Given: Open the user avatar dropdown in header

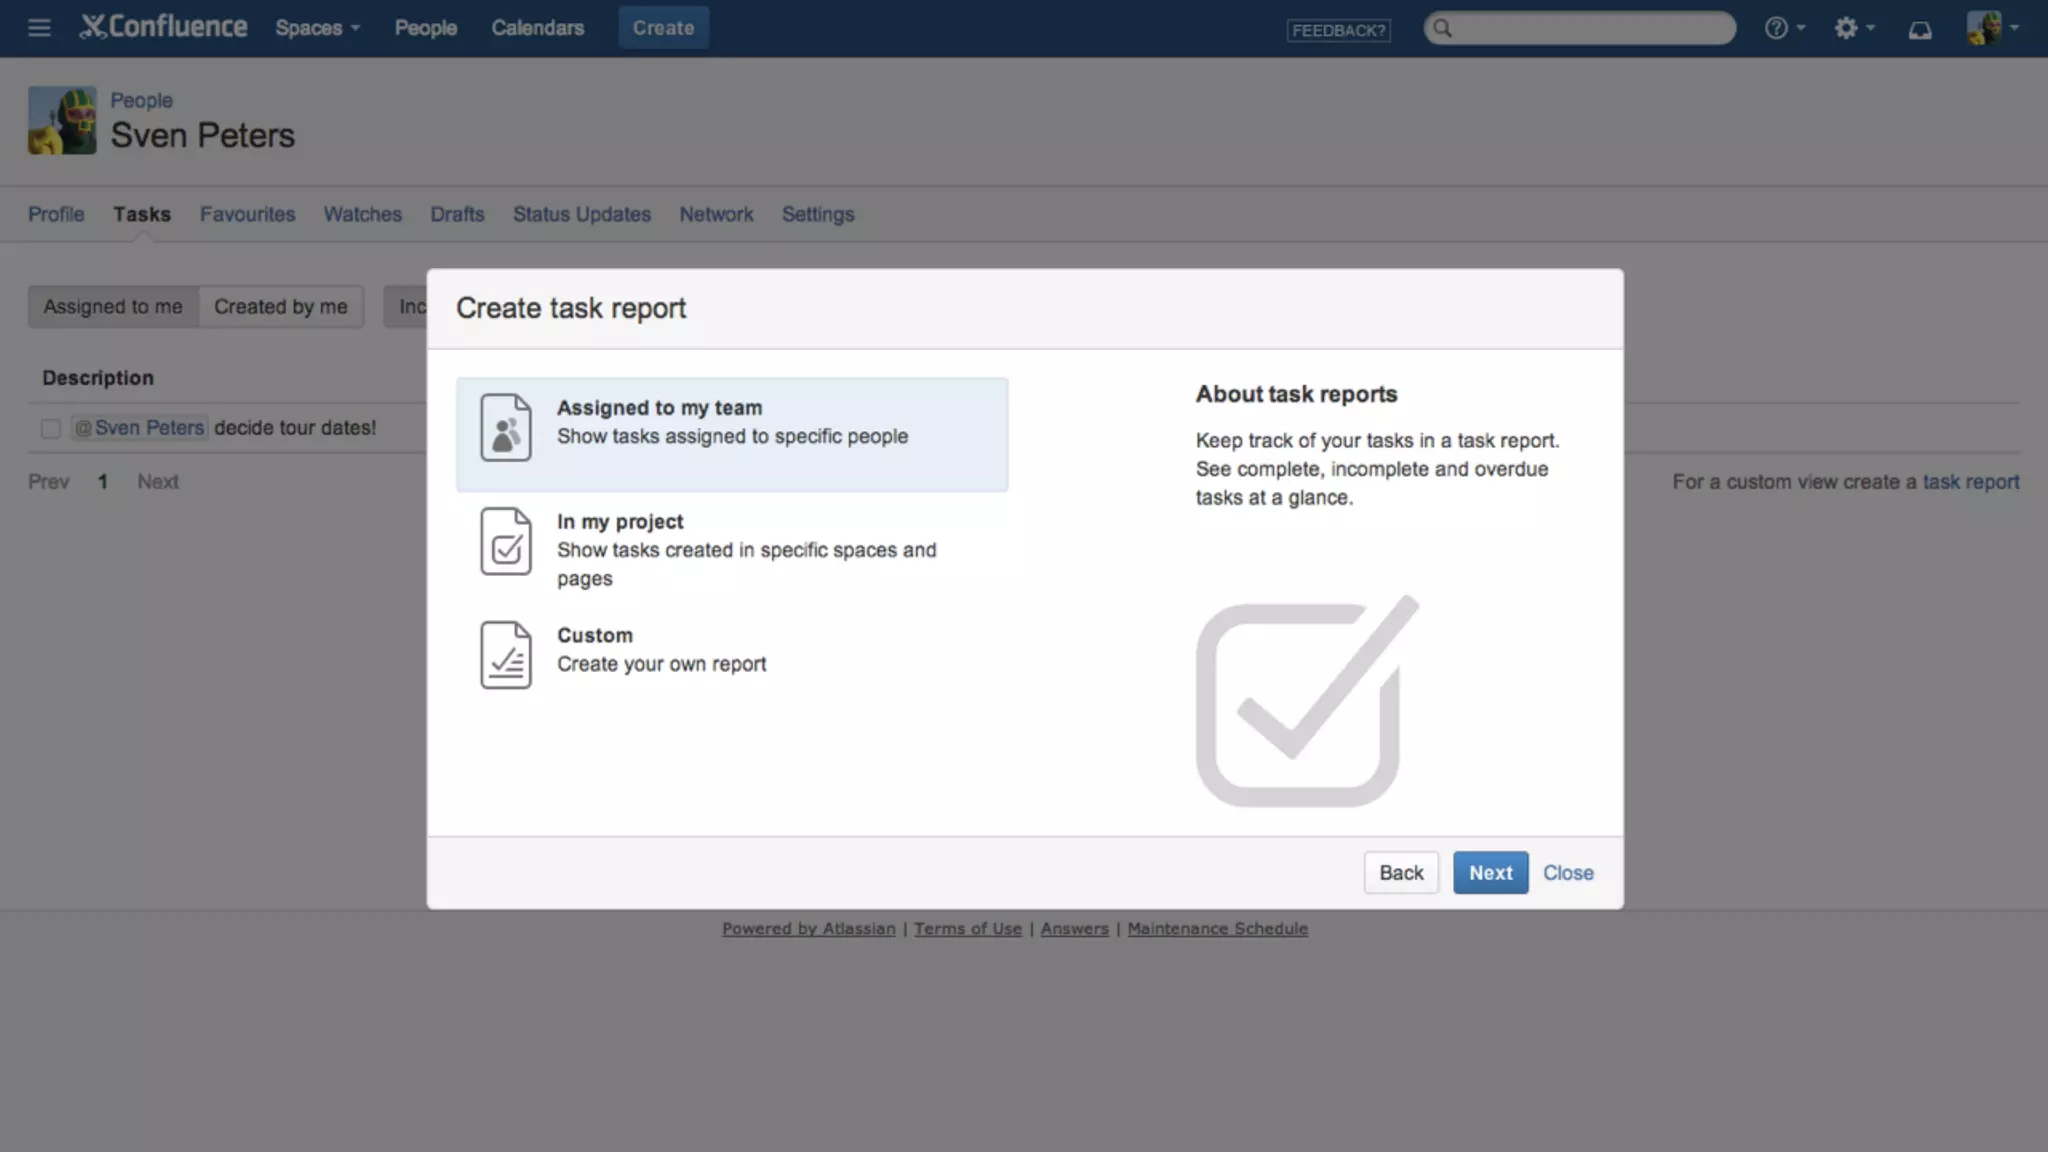Looking at the screenshot, I should click(1993, 28).
